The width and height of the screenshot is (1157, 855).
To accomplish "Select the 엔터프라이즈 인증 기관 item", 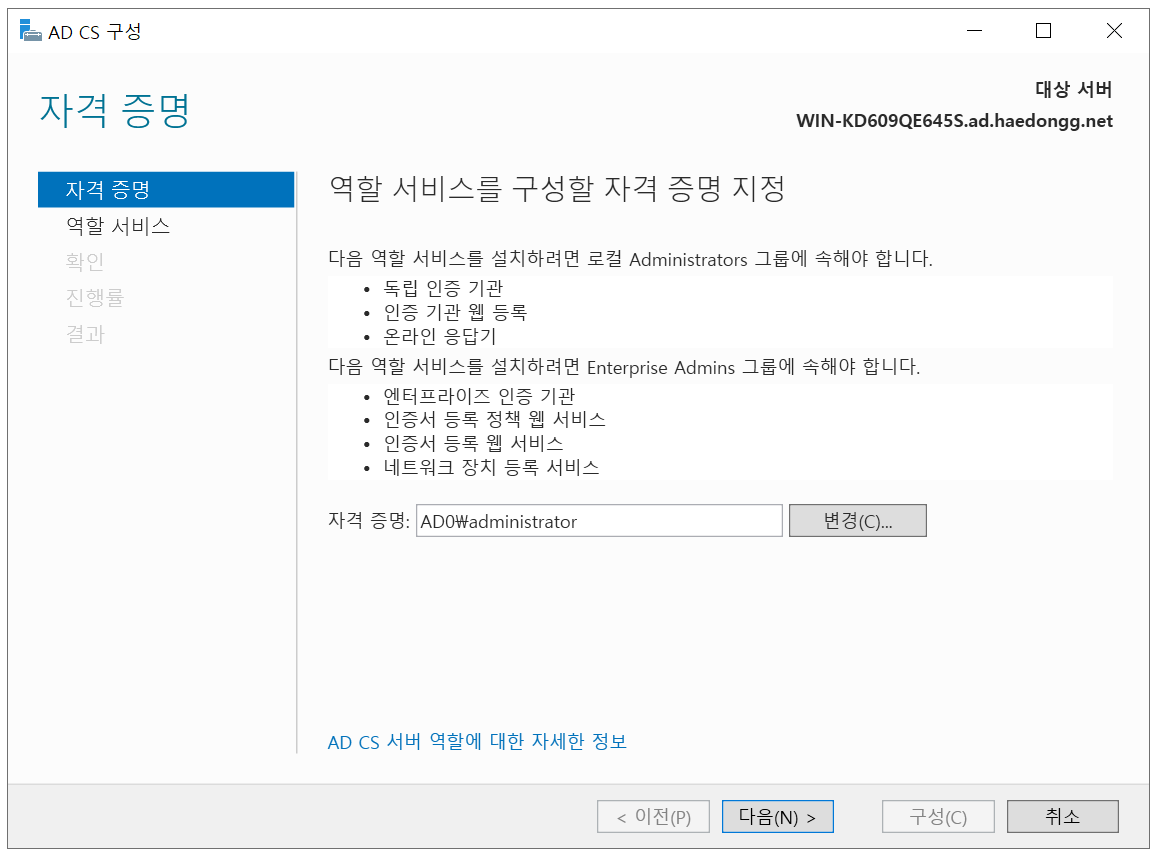I will [479, 396].
